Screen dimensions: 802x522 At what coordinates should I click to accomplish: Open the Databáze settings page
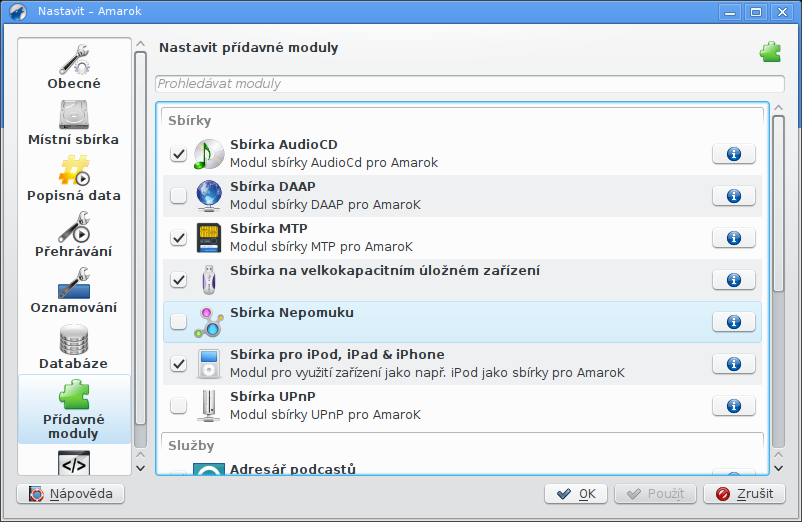click(74, 347)
